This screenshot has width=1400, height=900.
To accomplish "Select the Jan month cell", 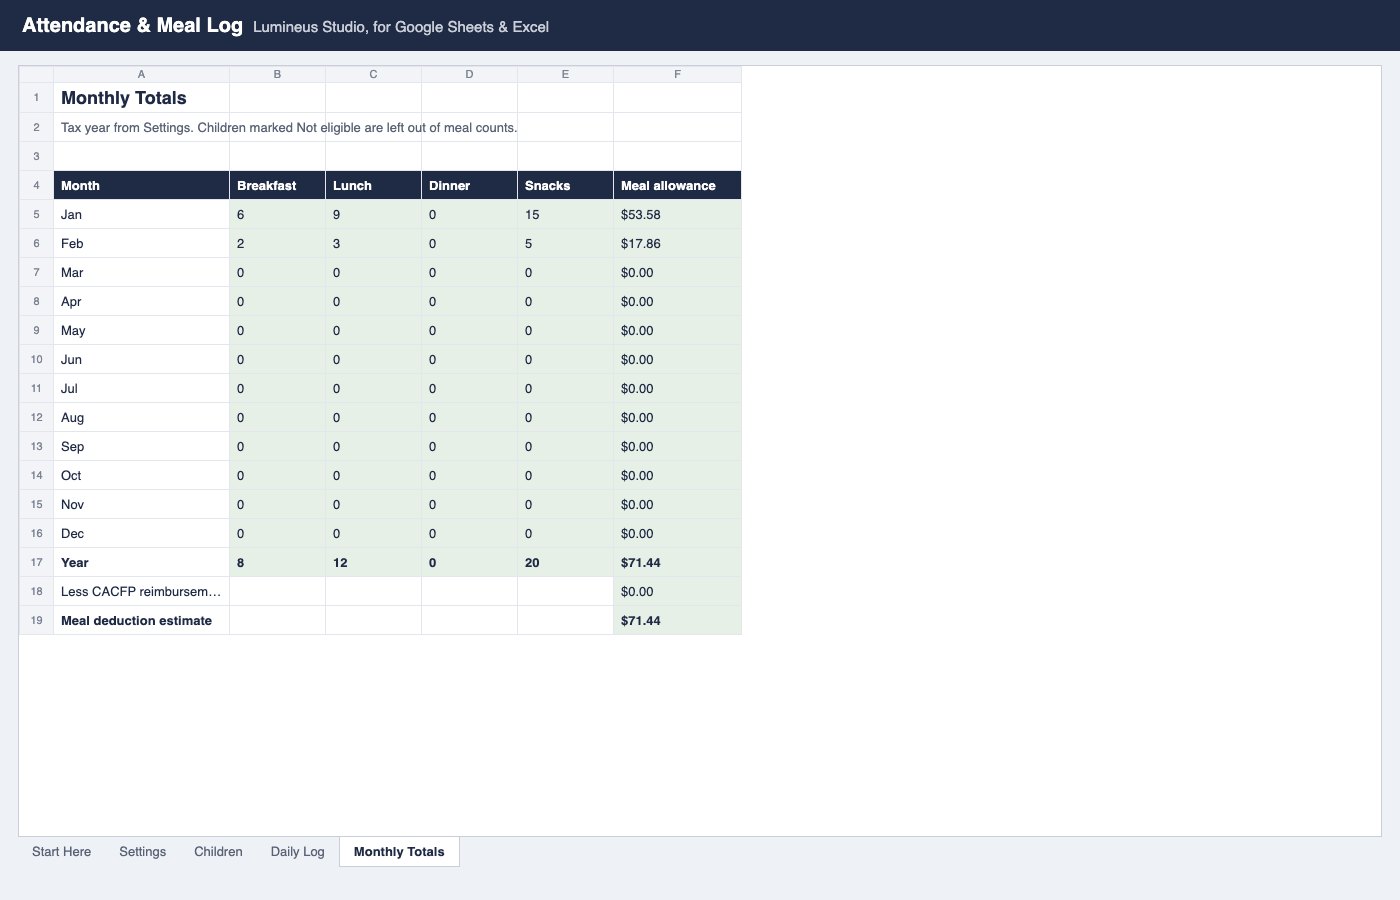I will (141, 215).
